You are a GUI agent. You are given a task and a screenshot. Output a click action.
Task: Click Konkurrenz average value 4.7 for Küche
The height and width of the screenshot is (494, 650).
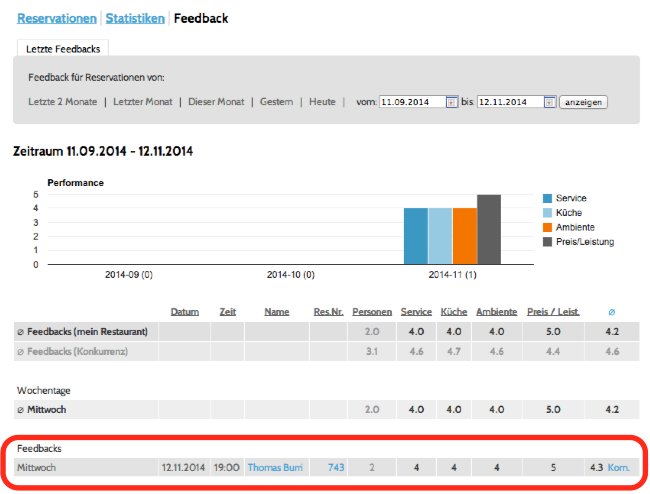tap(454, 351)
